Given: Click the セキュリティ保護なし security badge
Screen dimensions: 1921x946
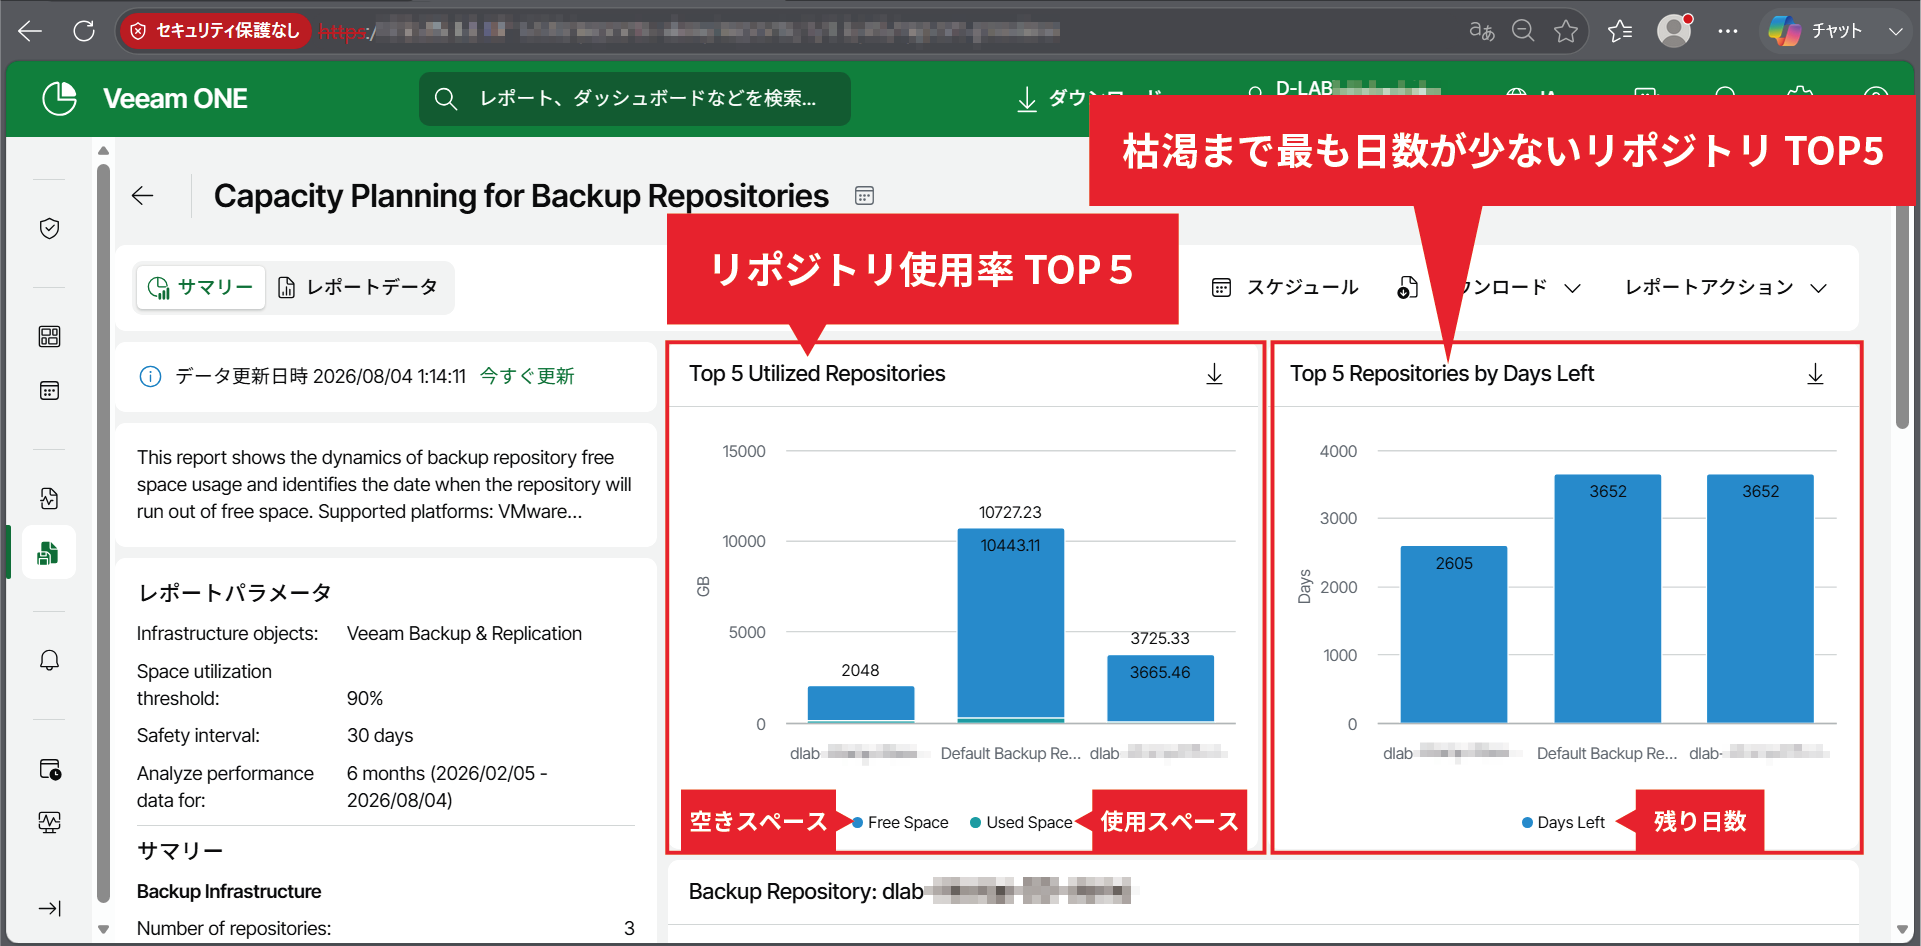Looking at the screenshot, I should click(x=216, y=31).
